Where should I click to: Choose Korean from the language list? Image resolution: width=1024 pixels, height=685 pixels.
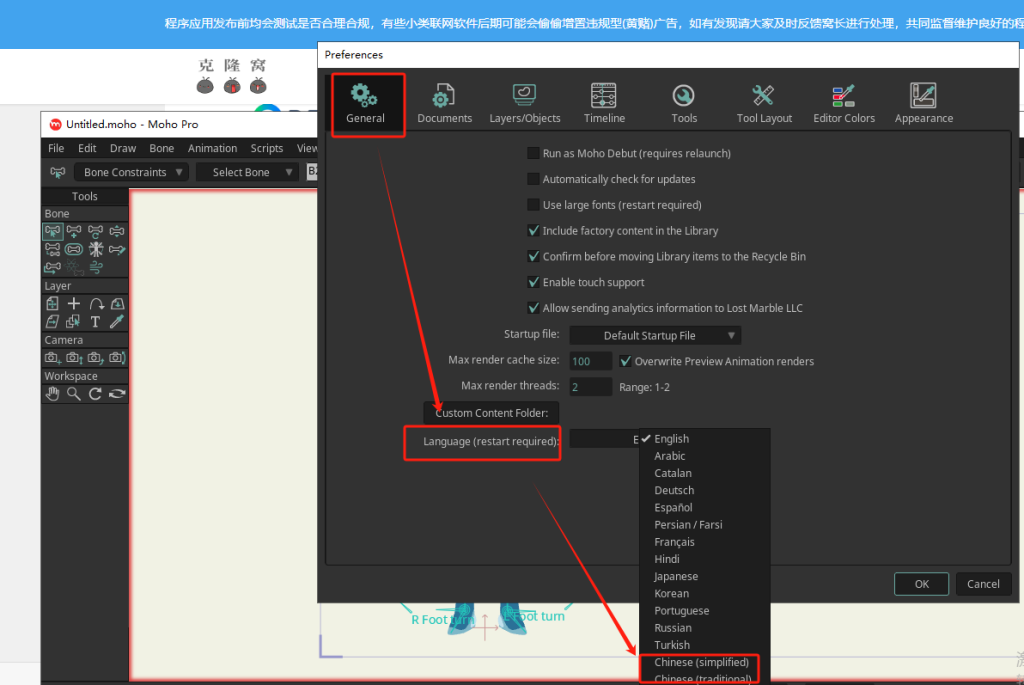click(704, 594)
